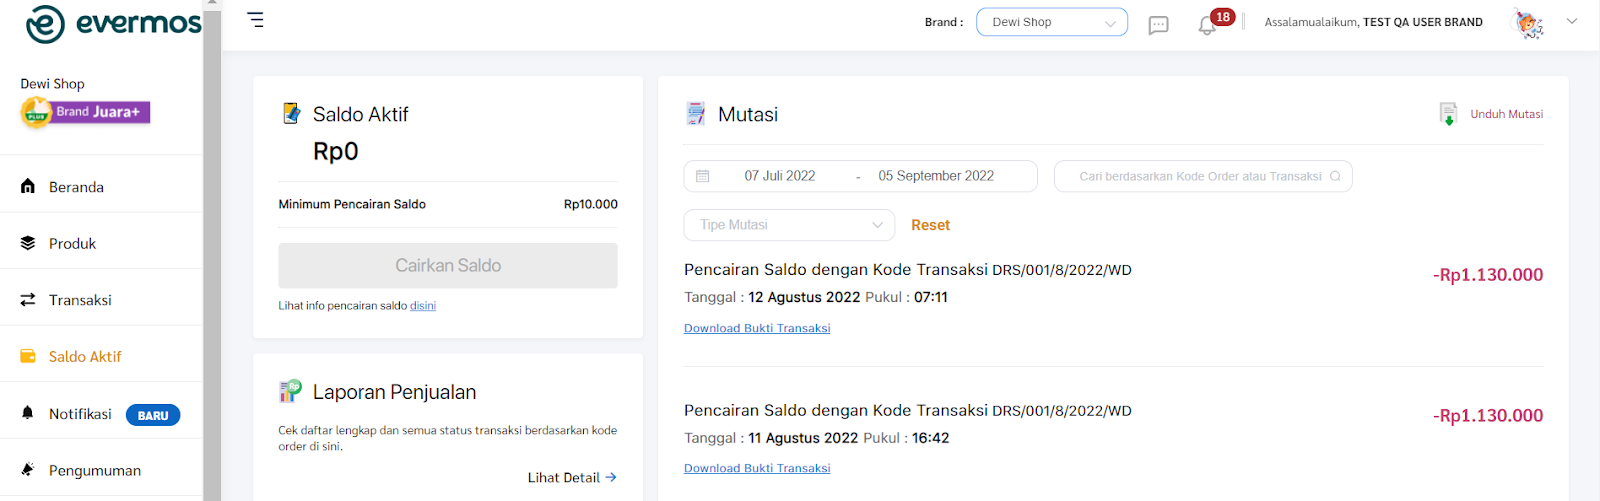Click the Rp0 balance amount

(336, 151)
